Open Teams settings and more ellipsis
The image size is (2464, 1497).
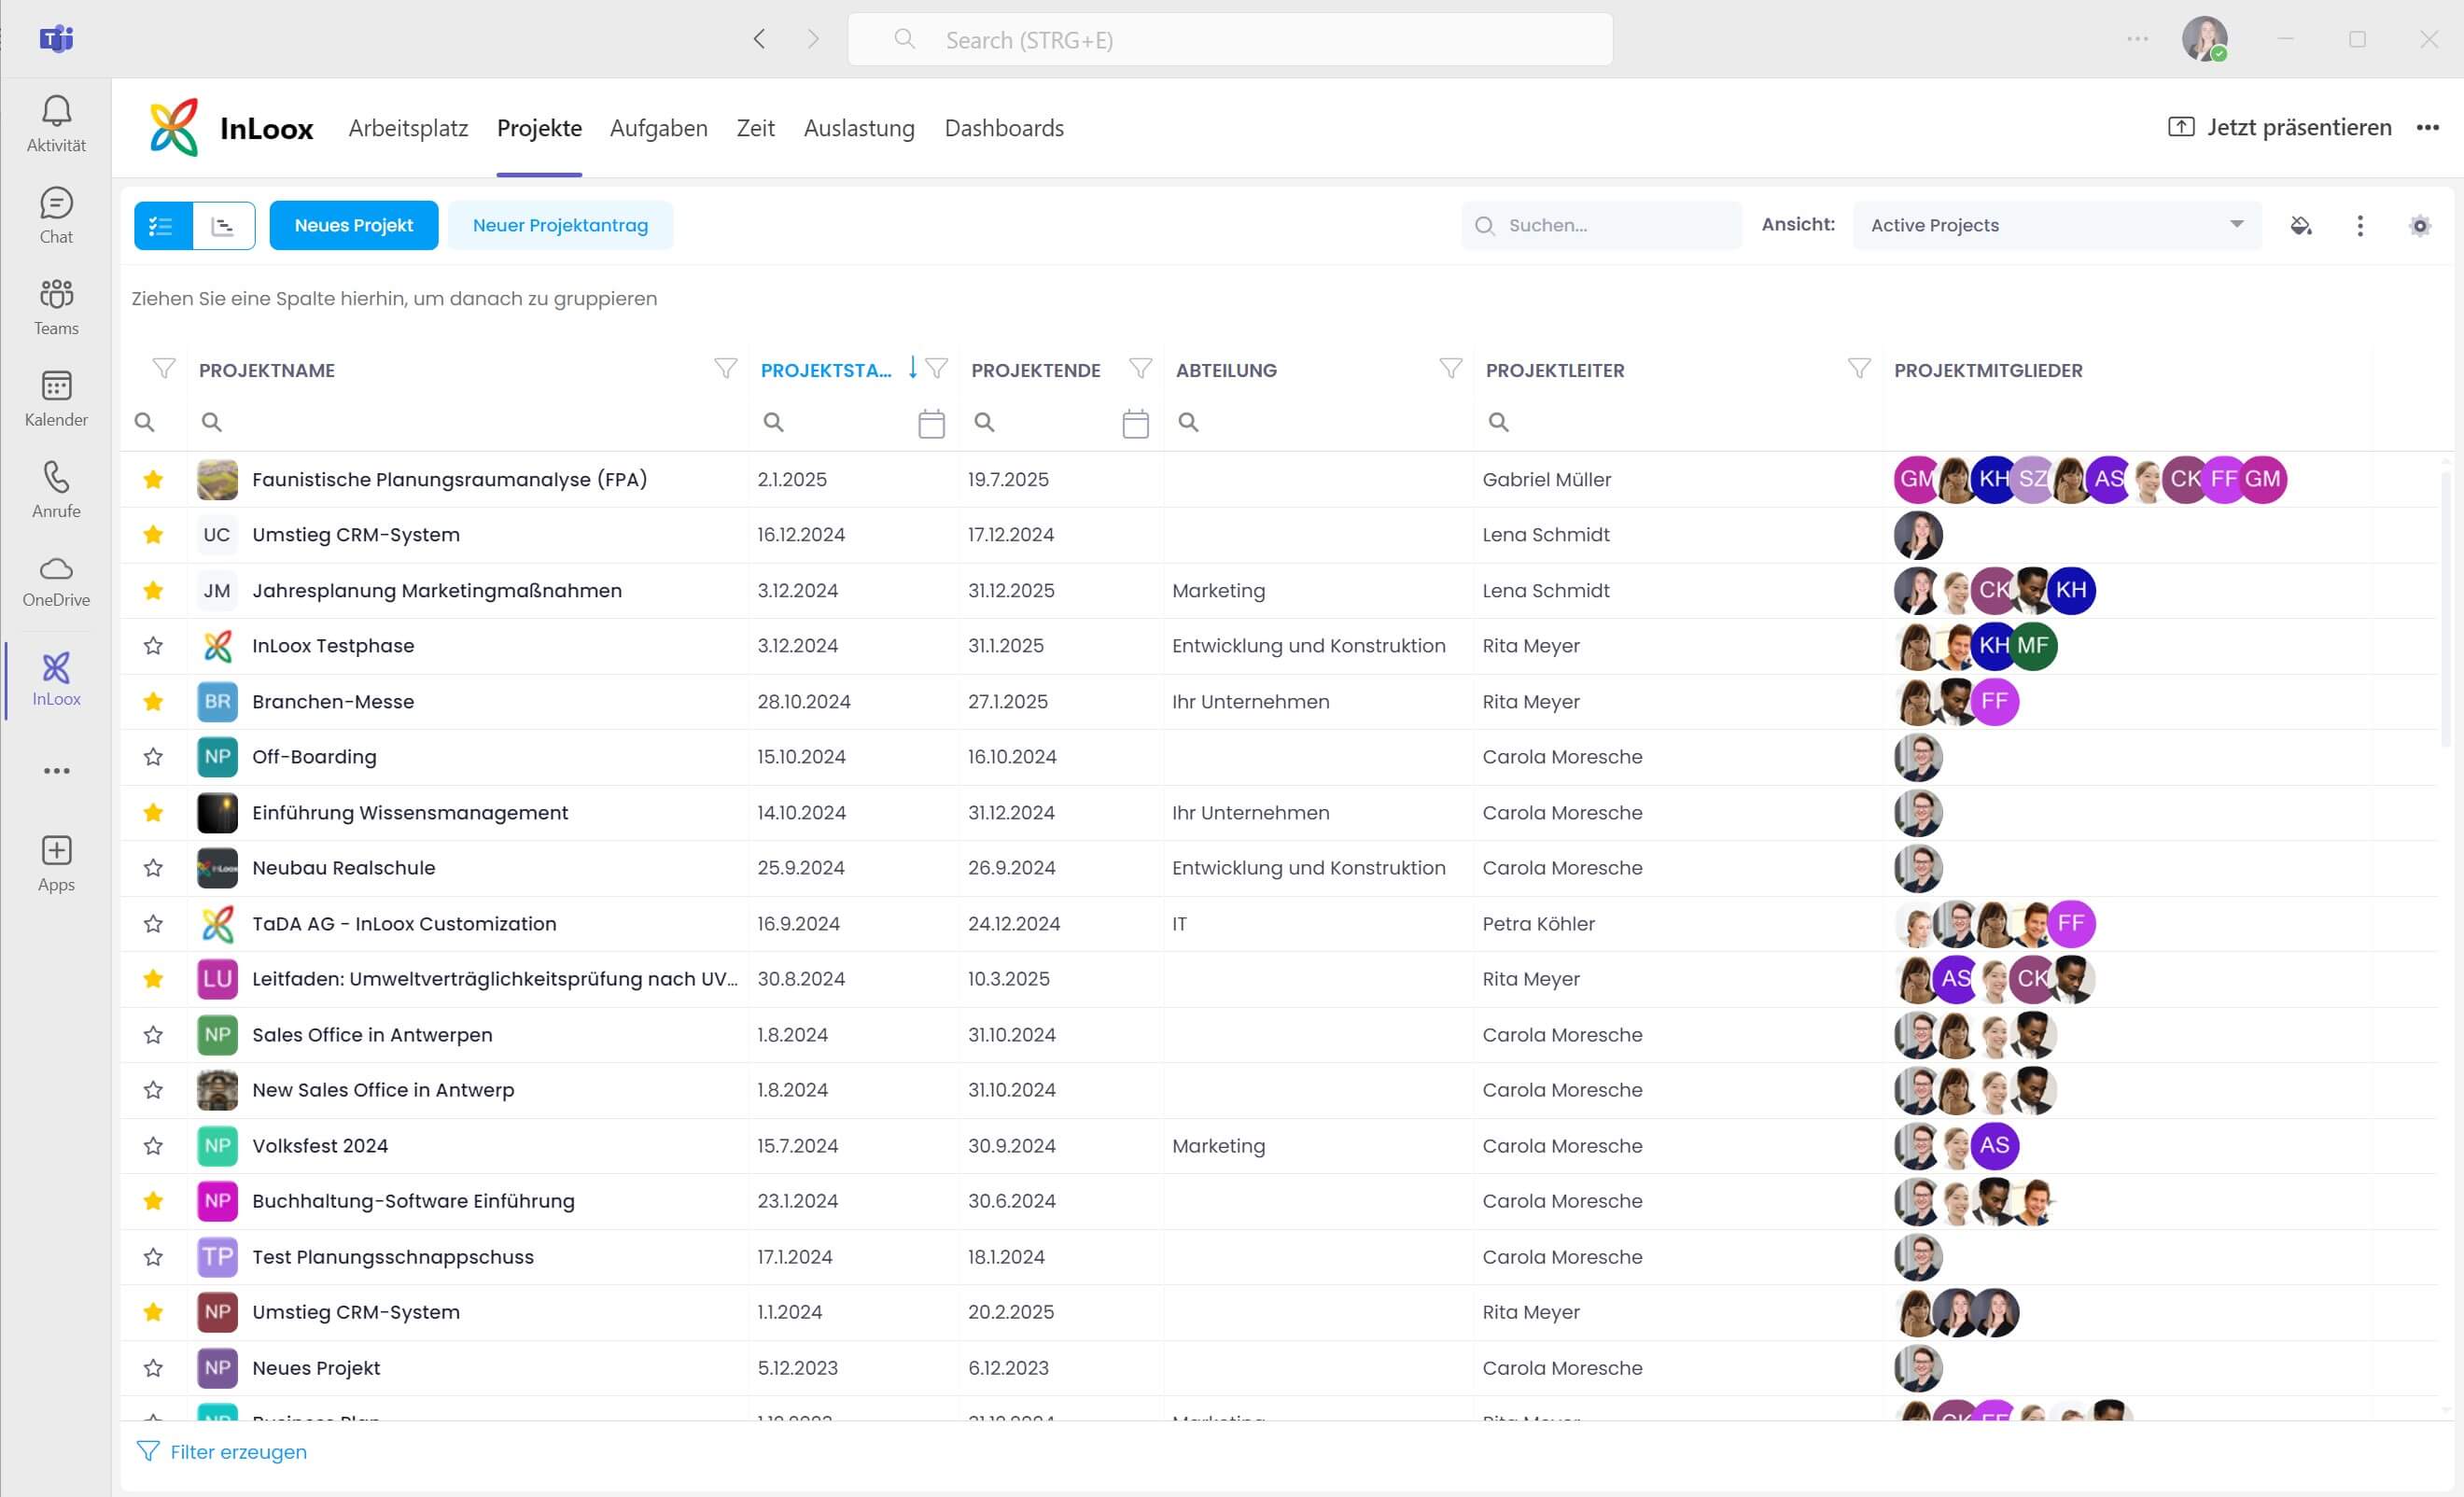click(2137, 39)
